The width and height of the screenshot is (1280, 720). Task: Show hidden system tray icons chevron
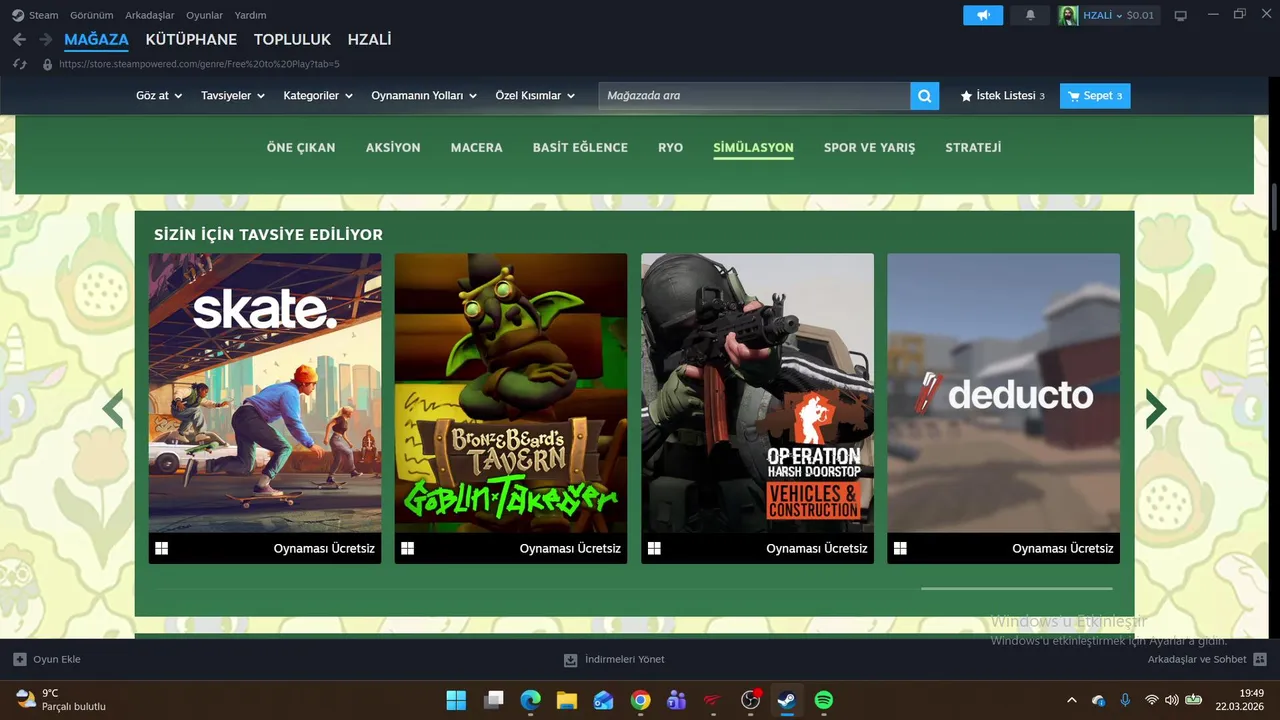click(1072, 700)
